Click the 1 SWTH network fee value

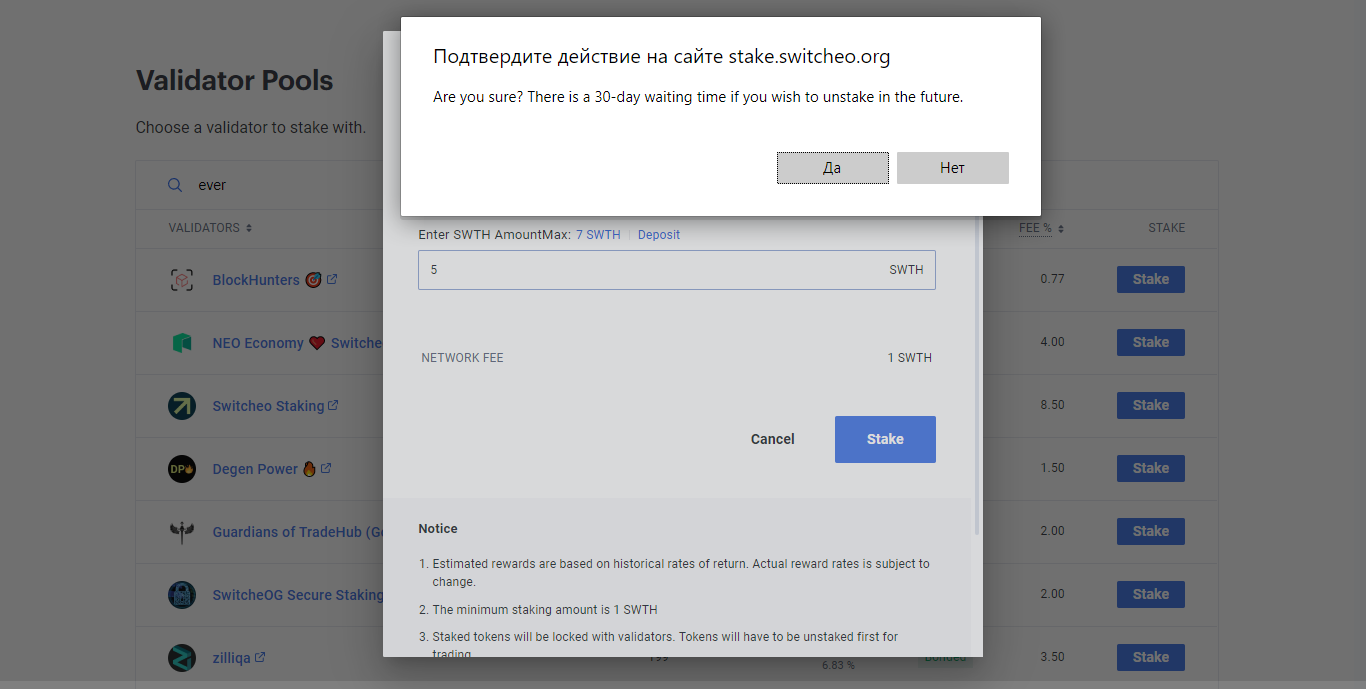coord(909,358)
